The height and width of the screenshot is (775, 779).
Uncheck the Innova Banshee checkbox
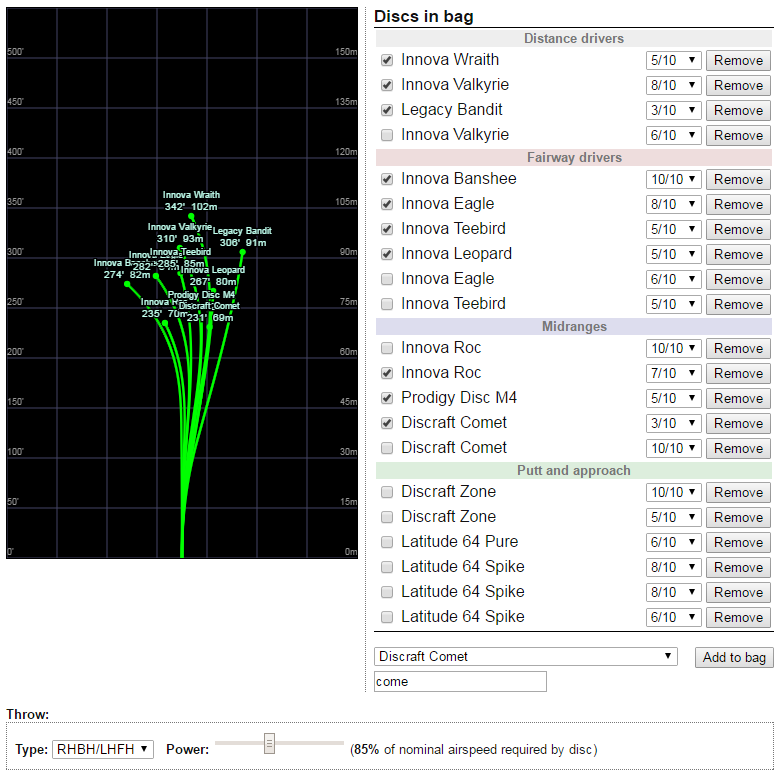387,179
